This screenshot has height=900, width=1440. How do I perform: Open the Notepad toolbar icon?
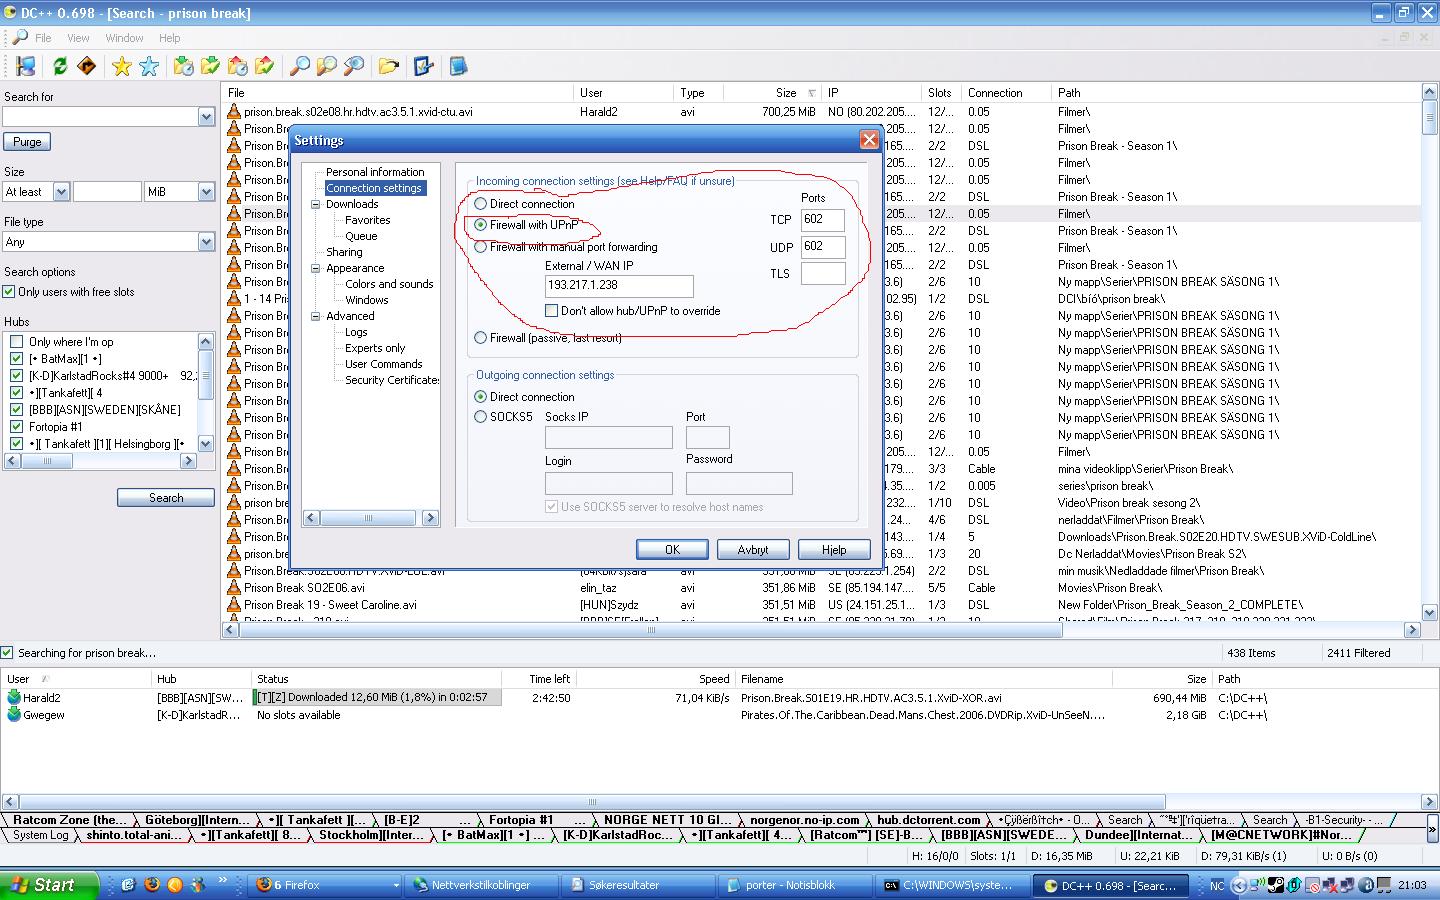coord(458,66)
